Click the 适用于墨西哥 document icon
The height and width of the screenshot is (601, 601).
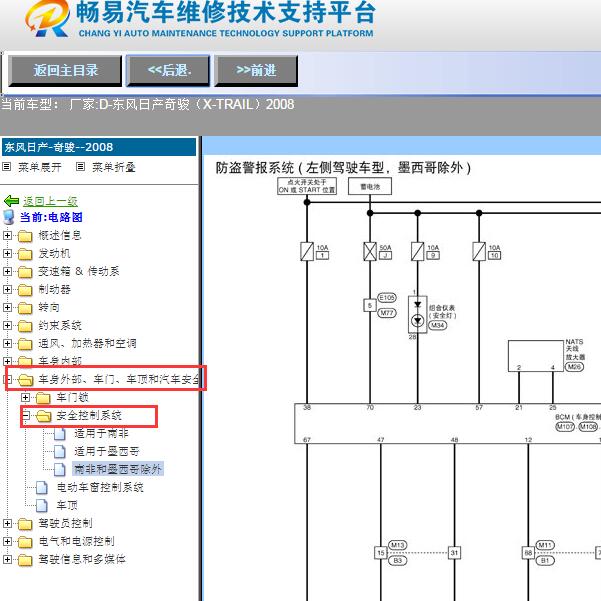(x=60, y=452)
